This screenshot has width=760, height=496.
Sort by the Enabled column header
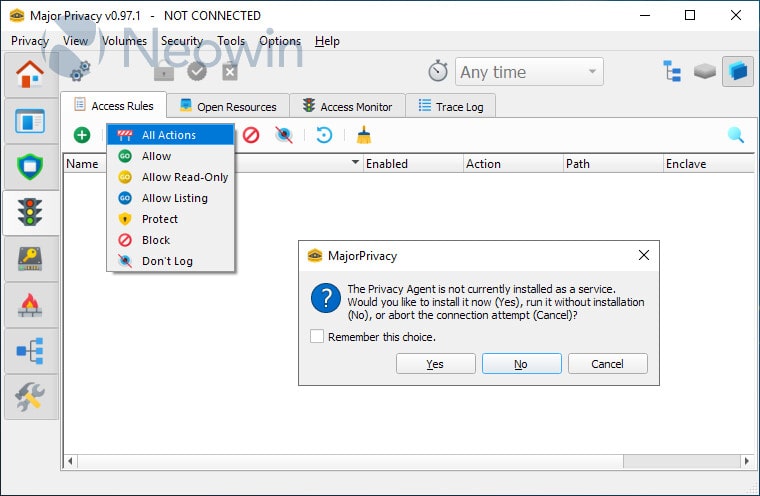(413, 164)
